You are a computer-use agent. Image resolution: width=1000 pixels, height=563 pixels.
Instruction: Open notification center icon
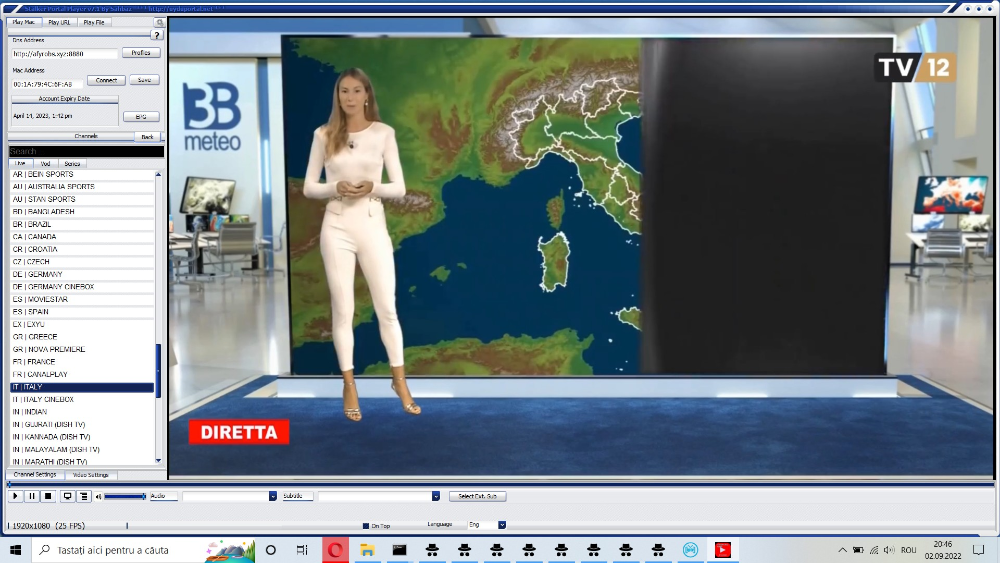pos(978,550)
